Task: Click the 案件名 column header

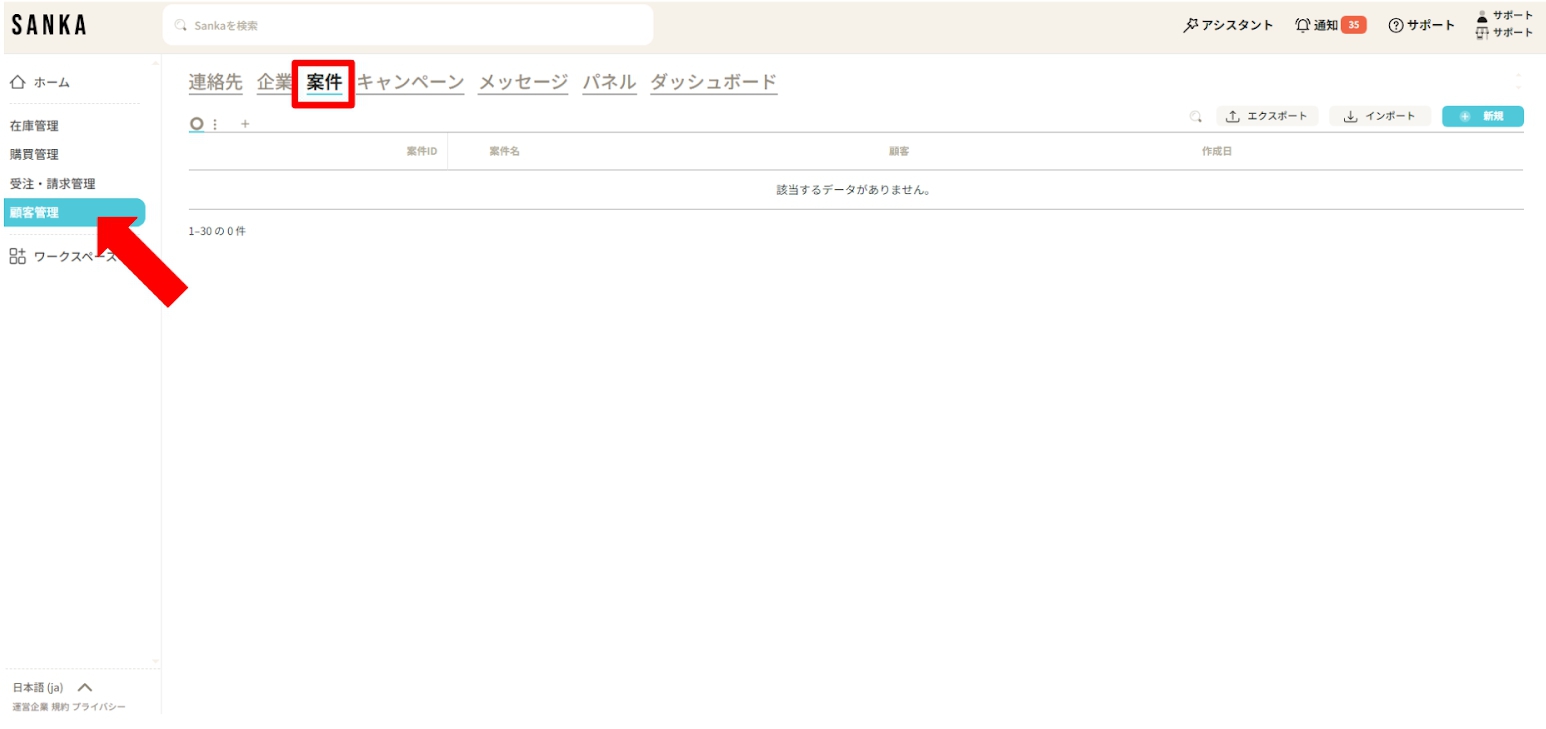Action: [504, 151]
